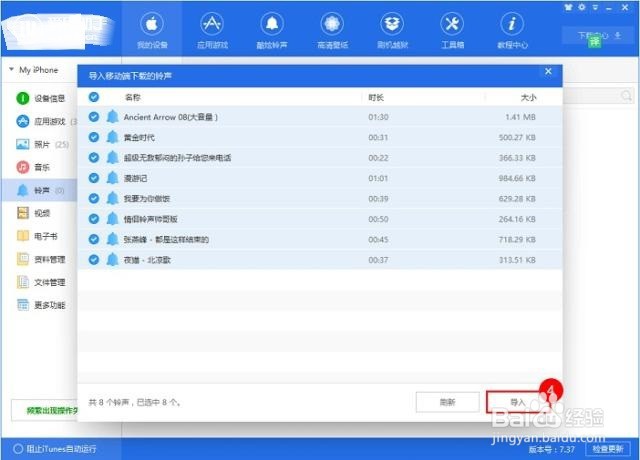Click duration 00:37 cell

378,260
